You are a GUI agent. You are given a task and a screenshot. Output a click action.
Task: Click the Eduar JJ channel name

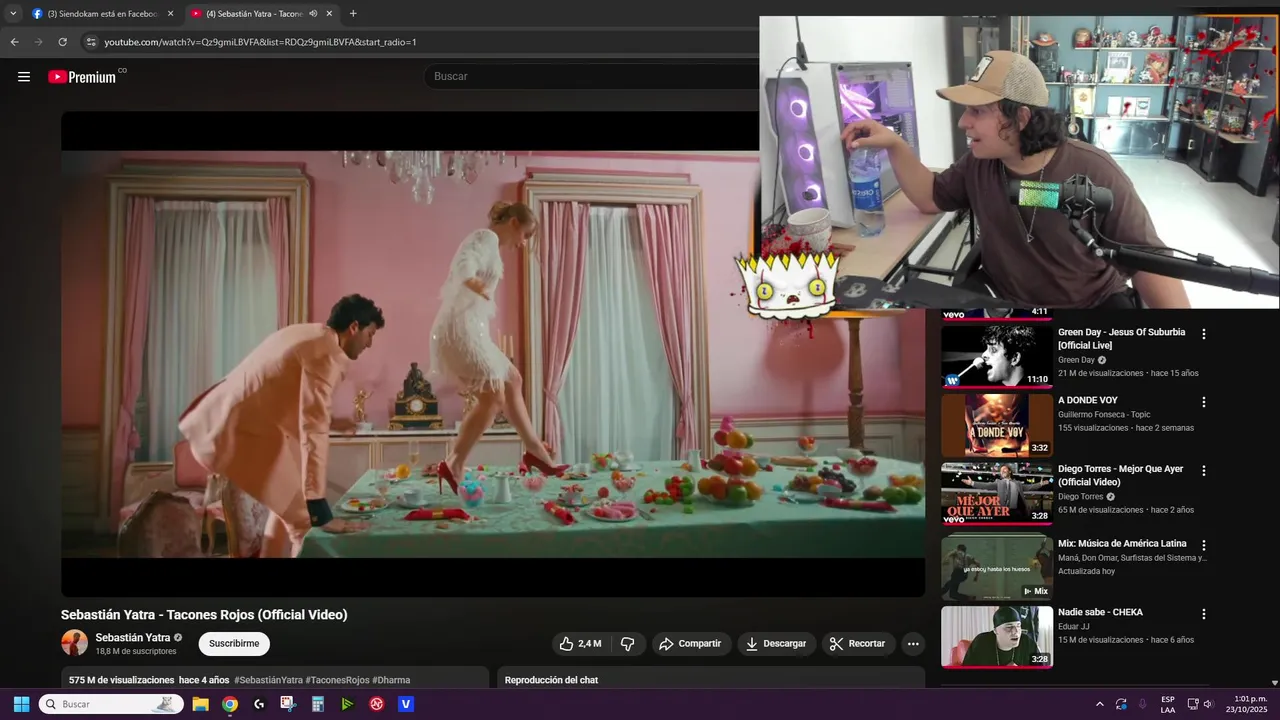(1074, 626)
